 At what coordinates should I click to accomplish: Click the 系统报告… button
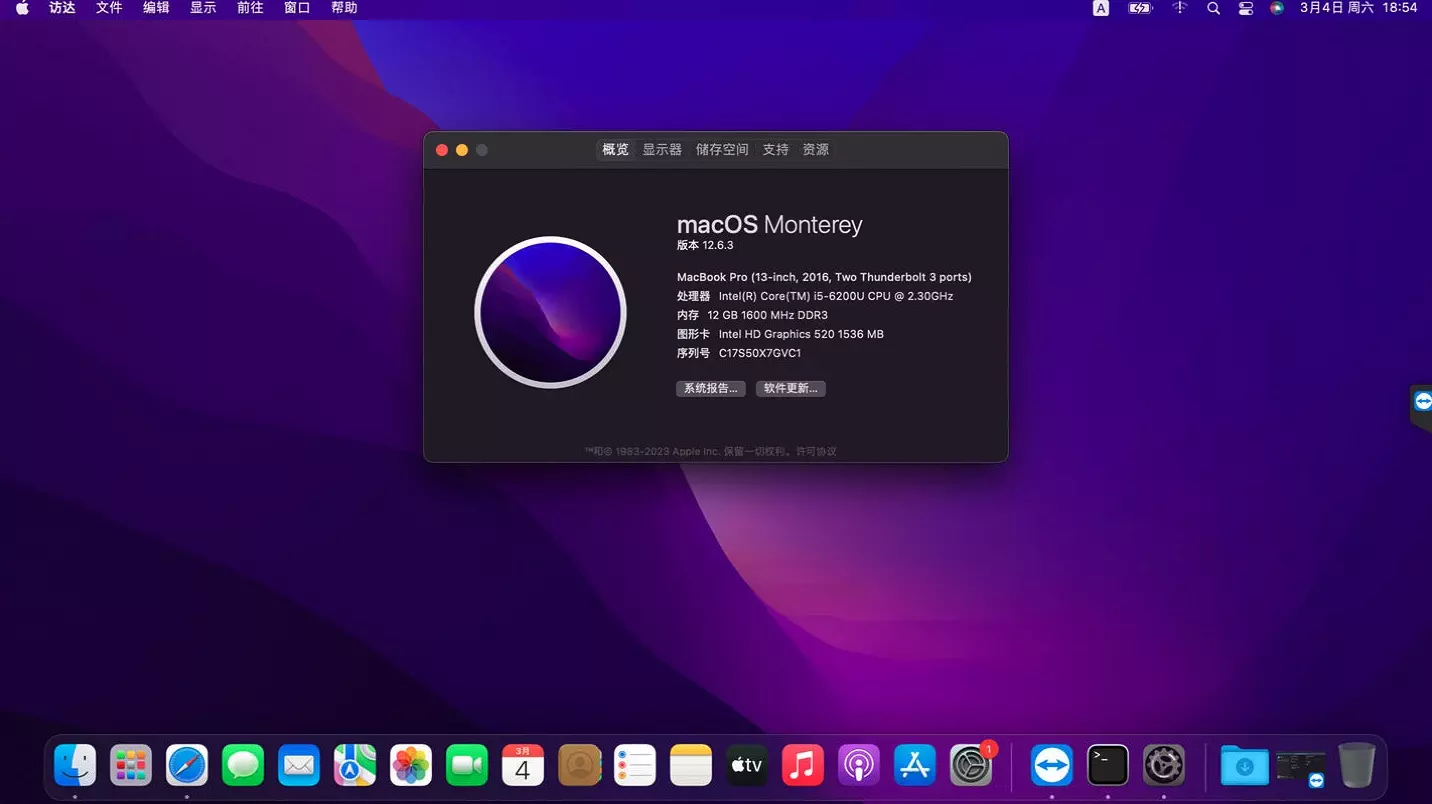710,388
